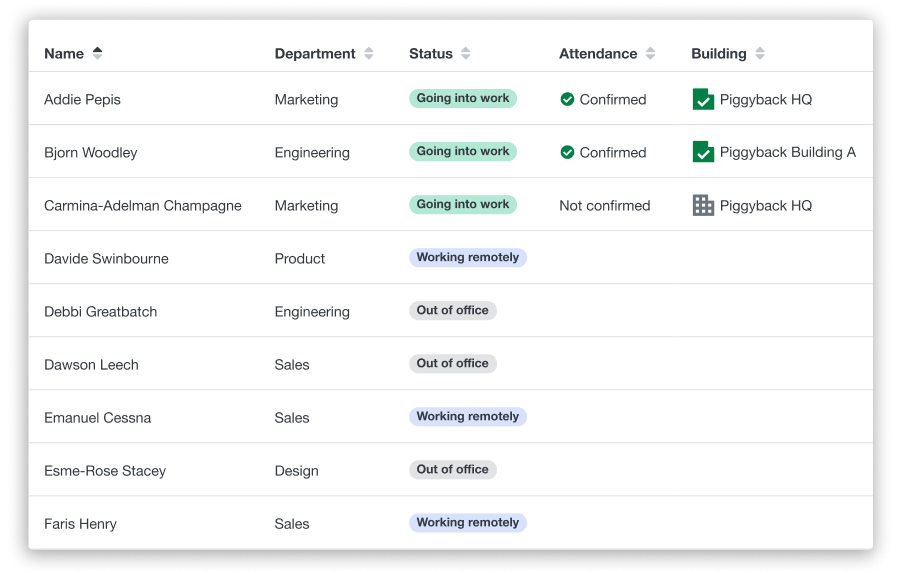Click green check icon beside Addie Pepis Confirmed
Image resolution: width=900 pixels, height=573 pixels.
(567, 99)
